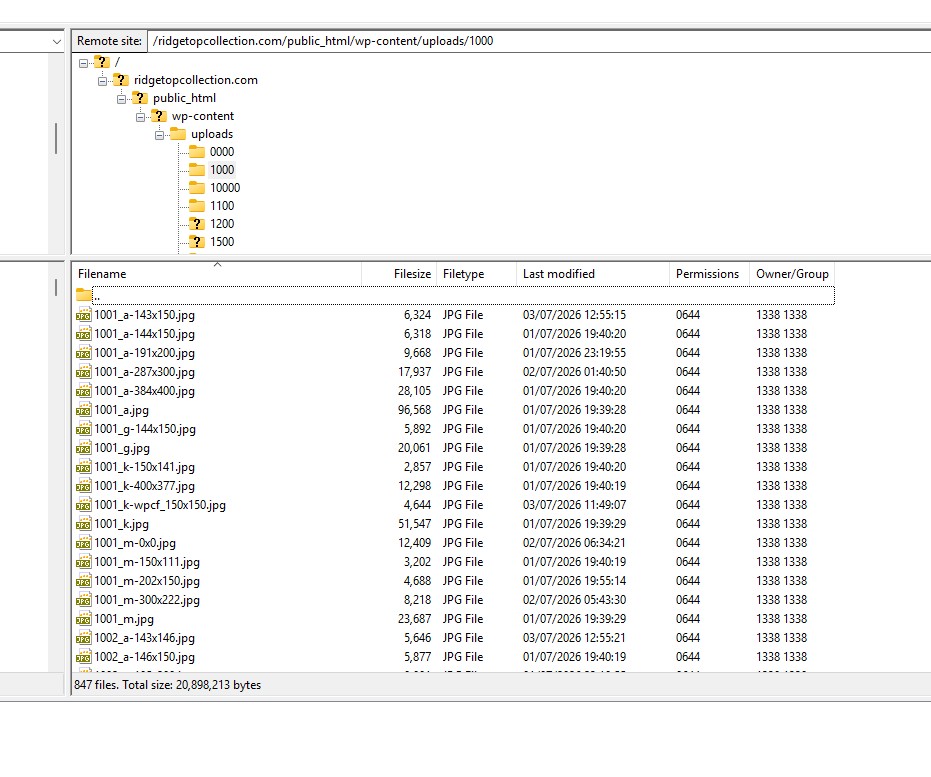Click the uploads folder icon

click(x=178, y=134)
